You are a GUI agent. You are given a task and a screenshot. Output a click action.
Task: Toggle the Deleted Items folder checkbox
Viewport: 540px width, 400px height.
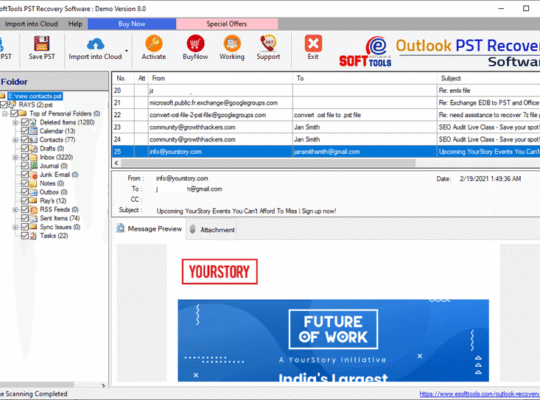pyautogui.click(x=25, y=122)
